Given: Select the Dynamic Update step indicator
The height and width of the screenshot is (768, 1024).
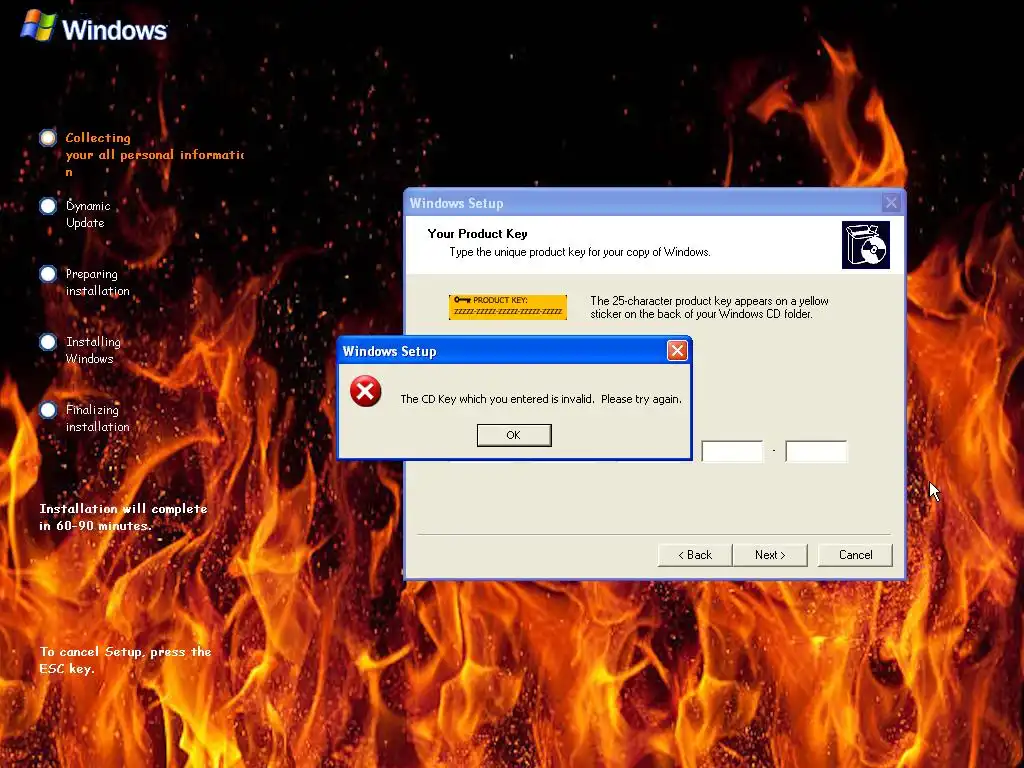Looking at the screenshot, I should (x=48, y=206).
